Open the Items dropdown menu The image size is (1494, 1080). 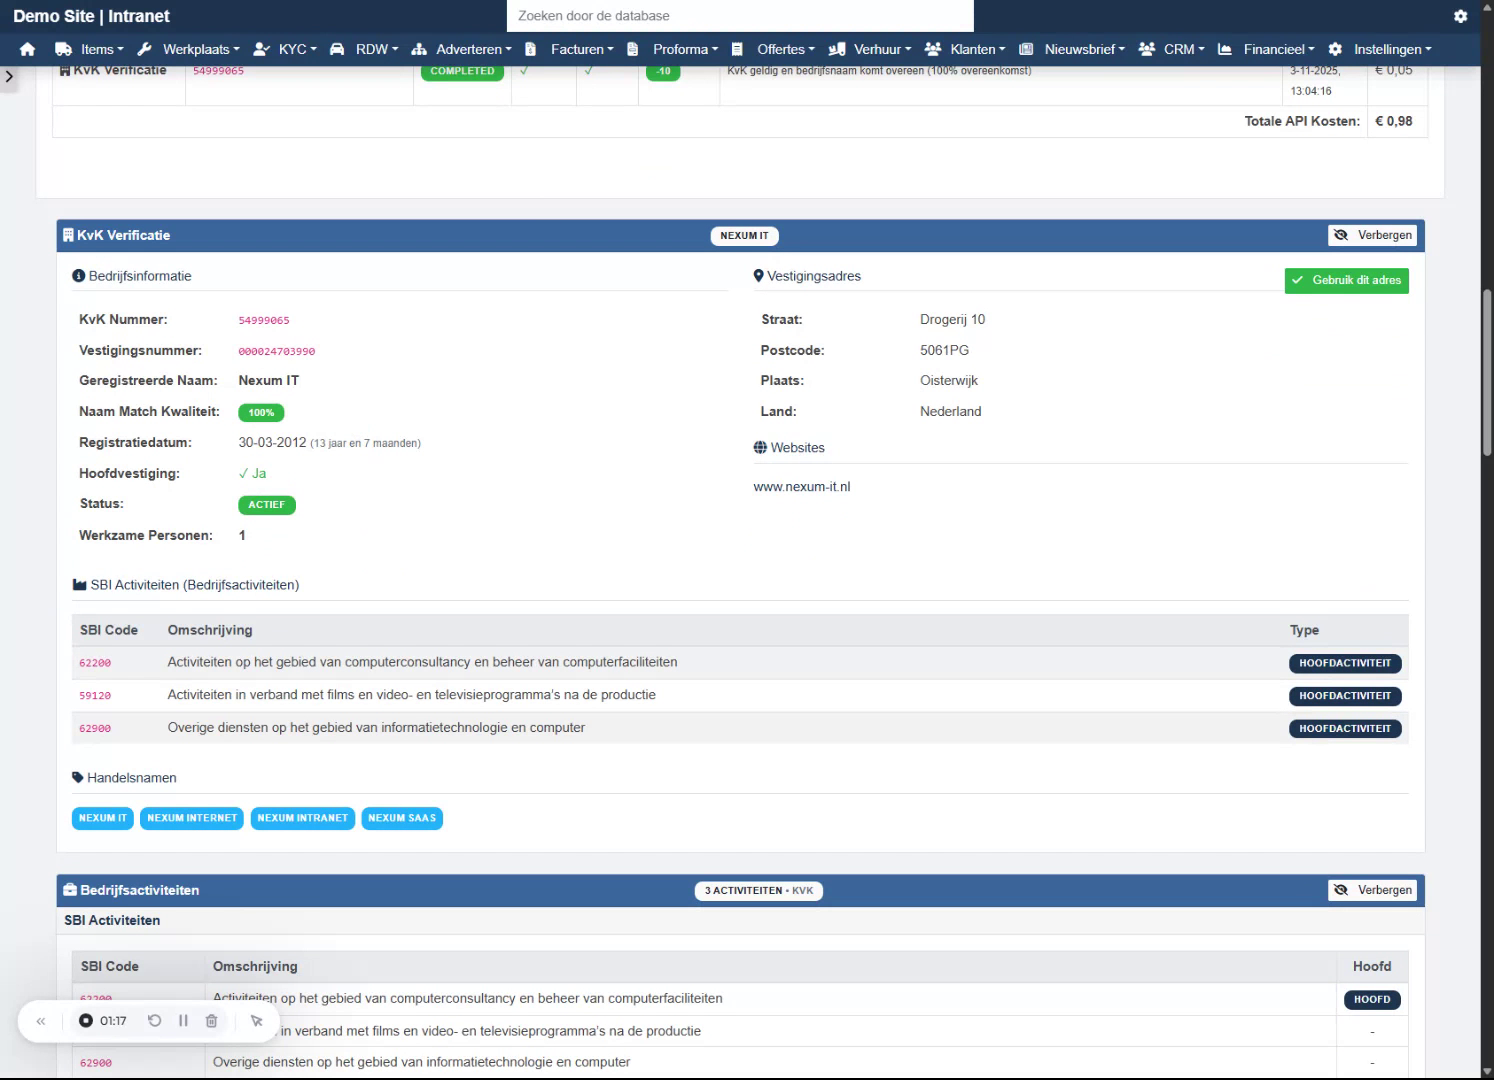102,49
